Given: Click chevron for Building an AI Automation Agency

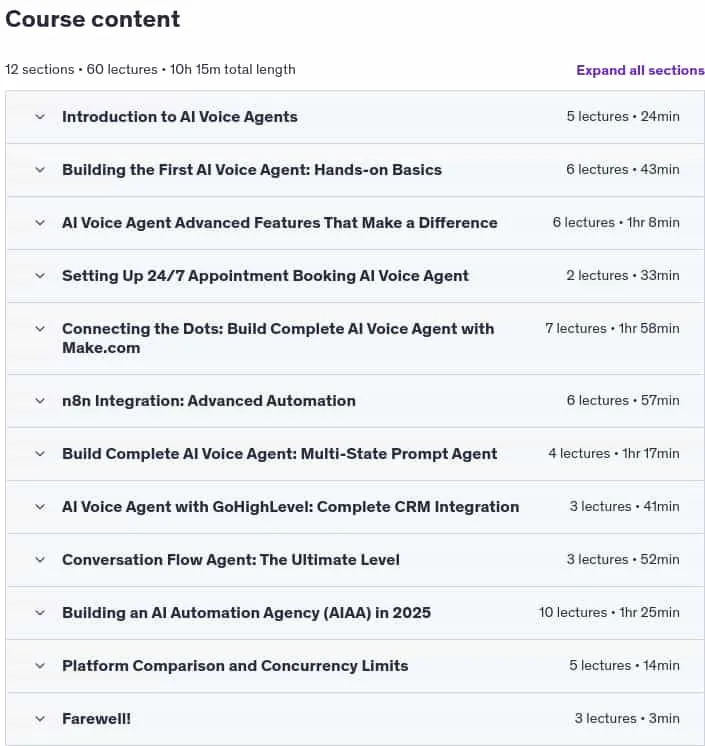Looking at the screenshot, I should (40, 613).
